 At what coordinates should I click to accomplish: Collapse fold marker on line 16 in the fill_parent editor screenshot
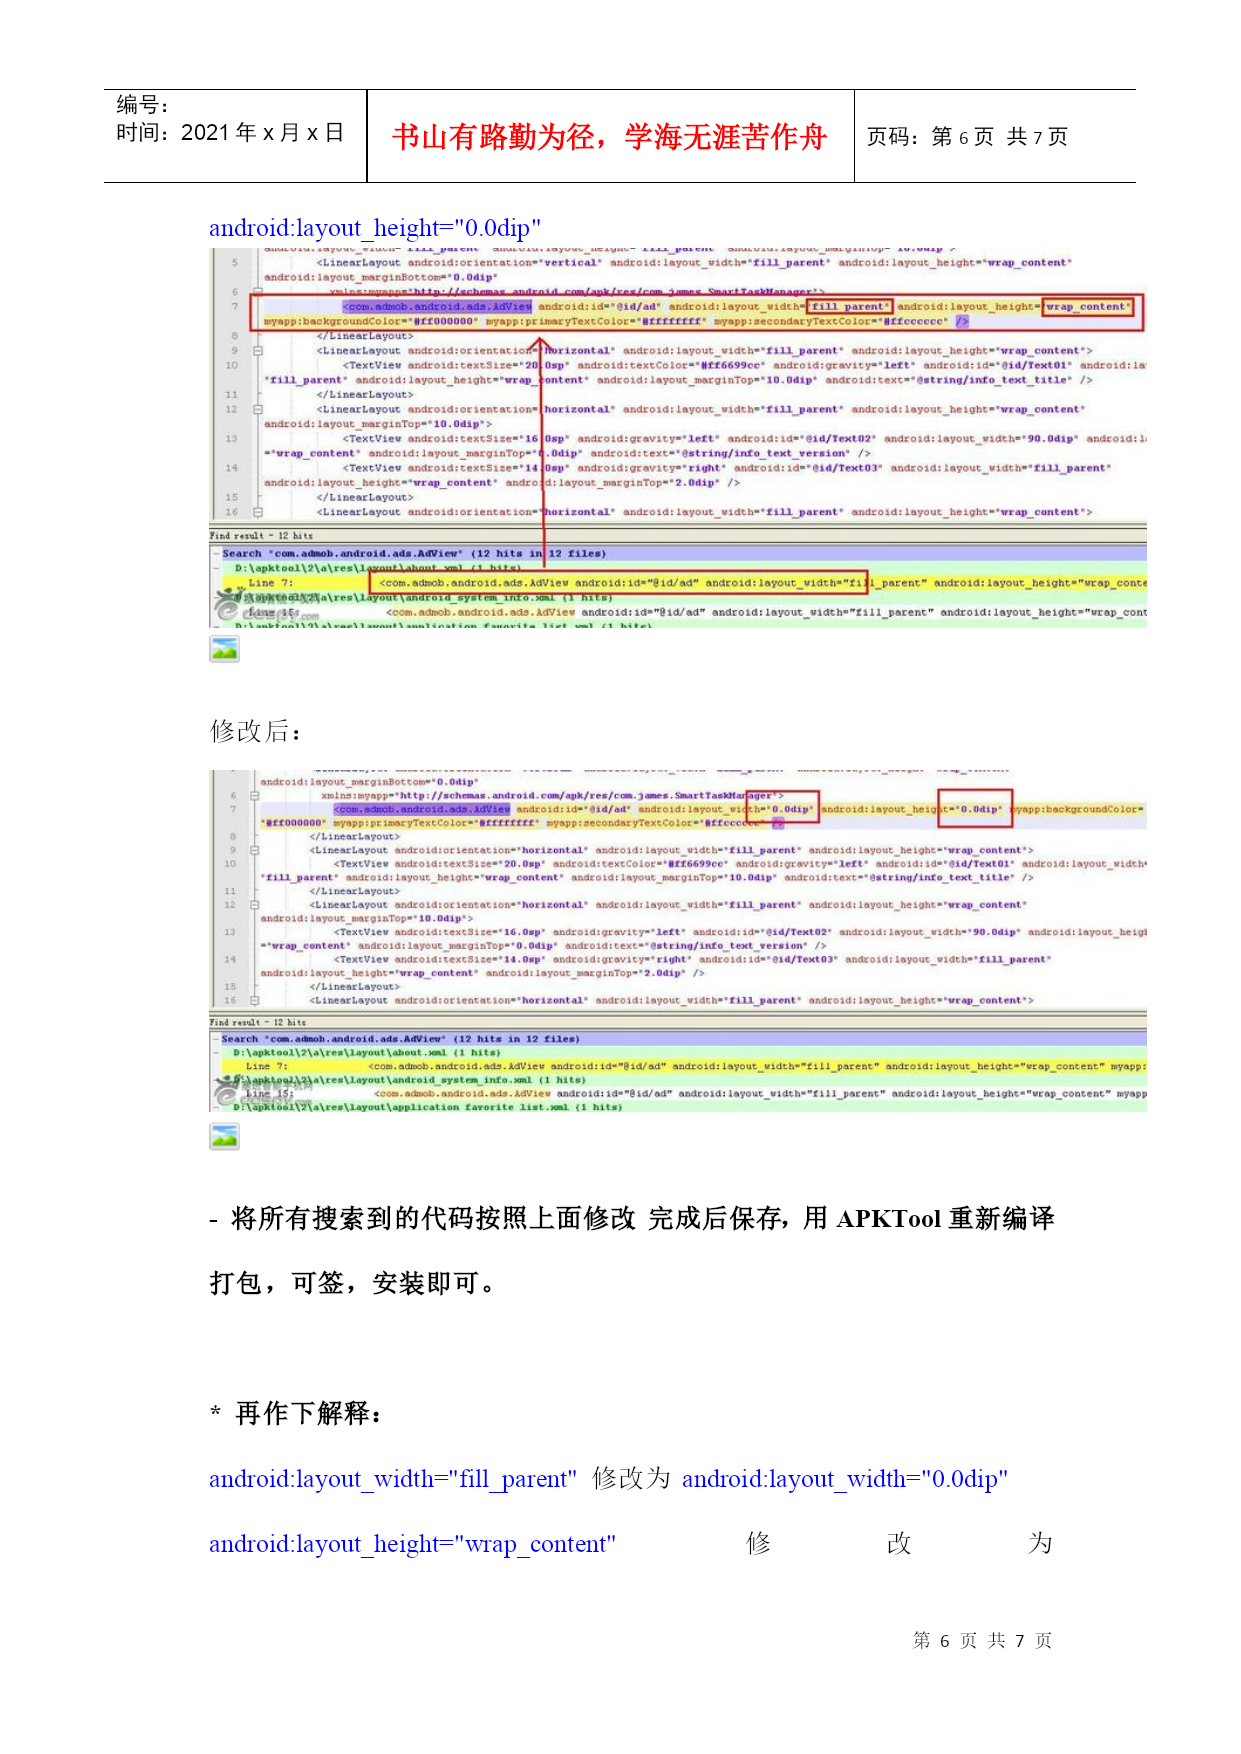coord(257,512)
